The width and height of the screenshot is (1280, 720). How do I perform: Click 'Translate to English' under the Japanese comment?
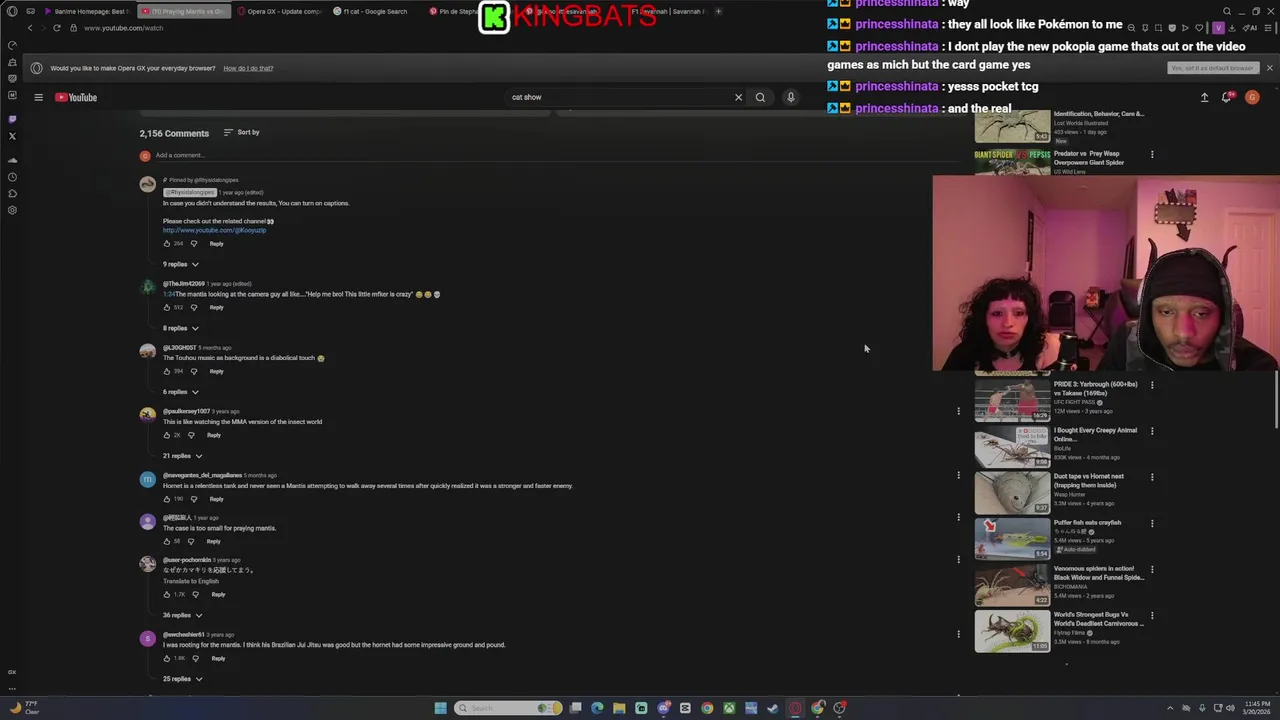[x=190, y=581]
